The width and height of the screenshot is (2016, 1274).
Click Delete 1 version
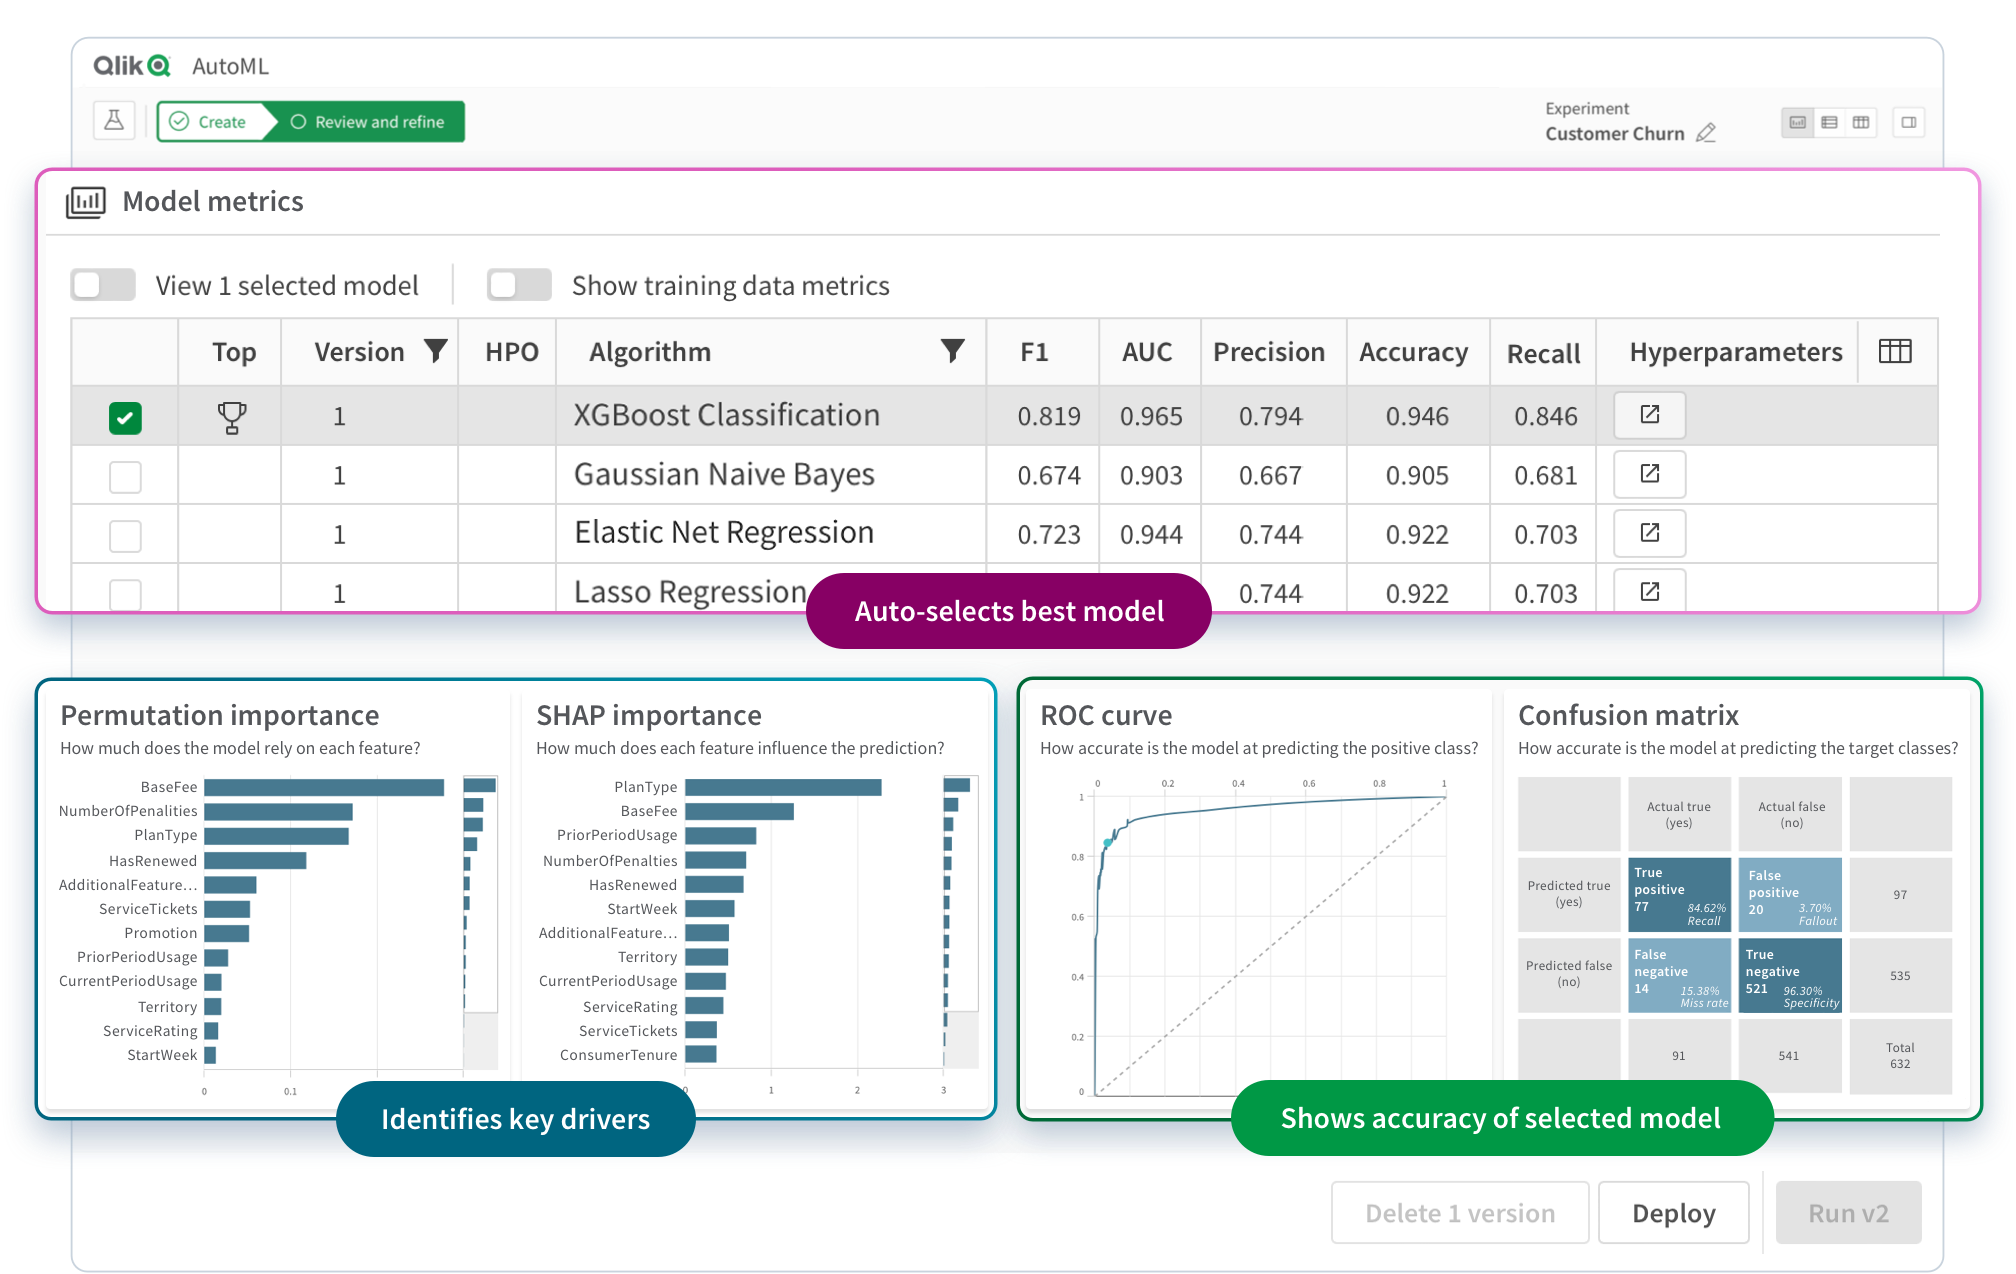[1459, 1212]
